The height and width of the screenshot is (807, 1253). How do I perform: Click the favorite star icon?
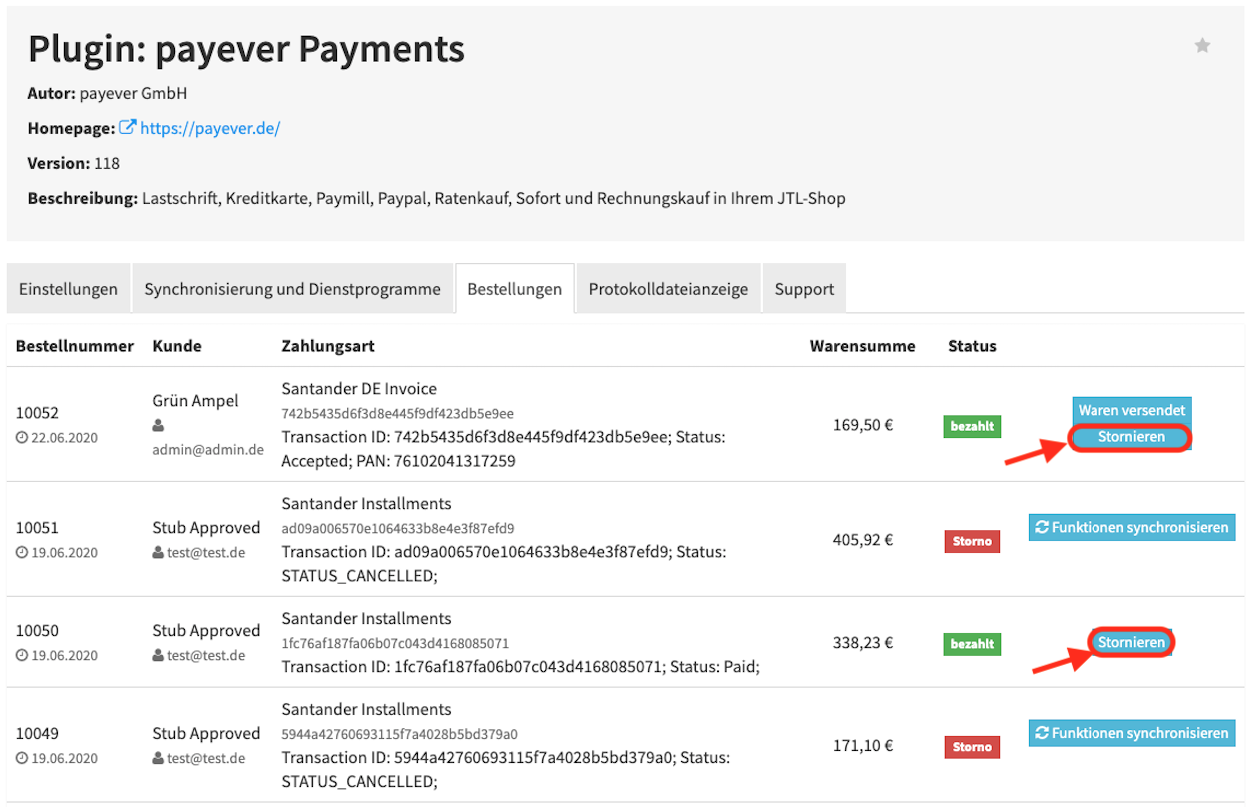(x=1202, y=46)
